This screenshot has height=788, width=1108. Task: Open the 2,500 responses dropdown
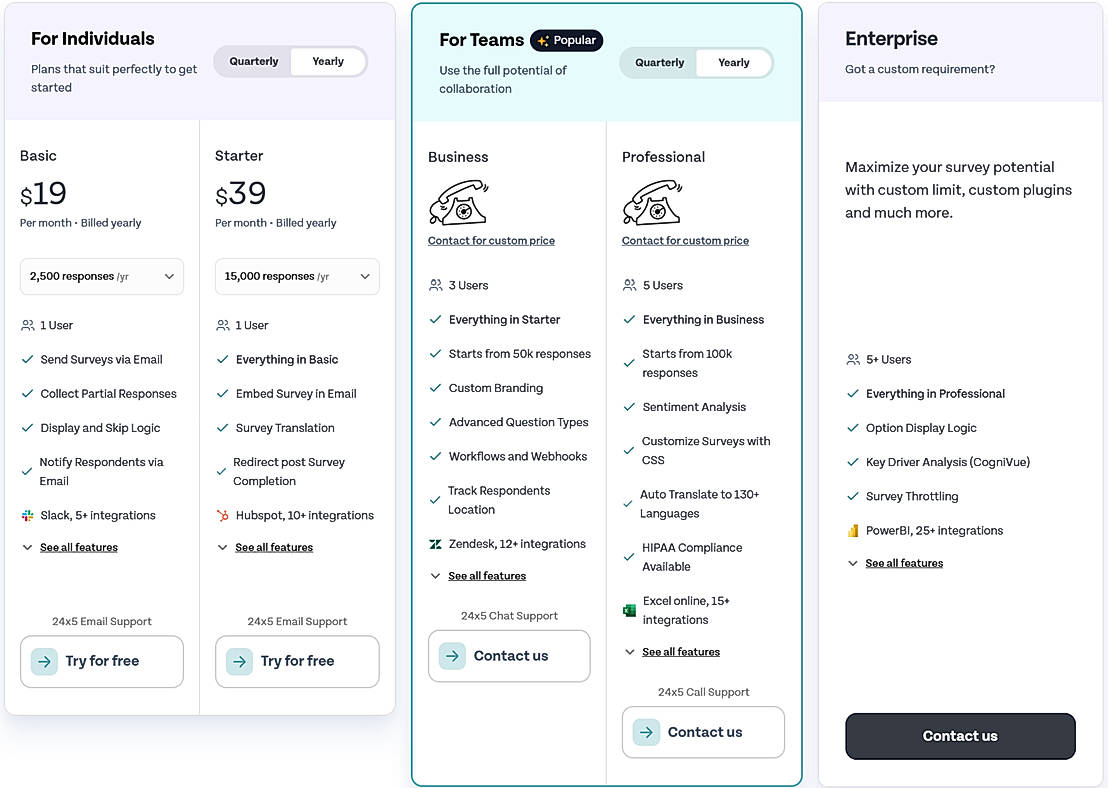point(102,277)
